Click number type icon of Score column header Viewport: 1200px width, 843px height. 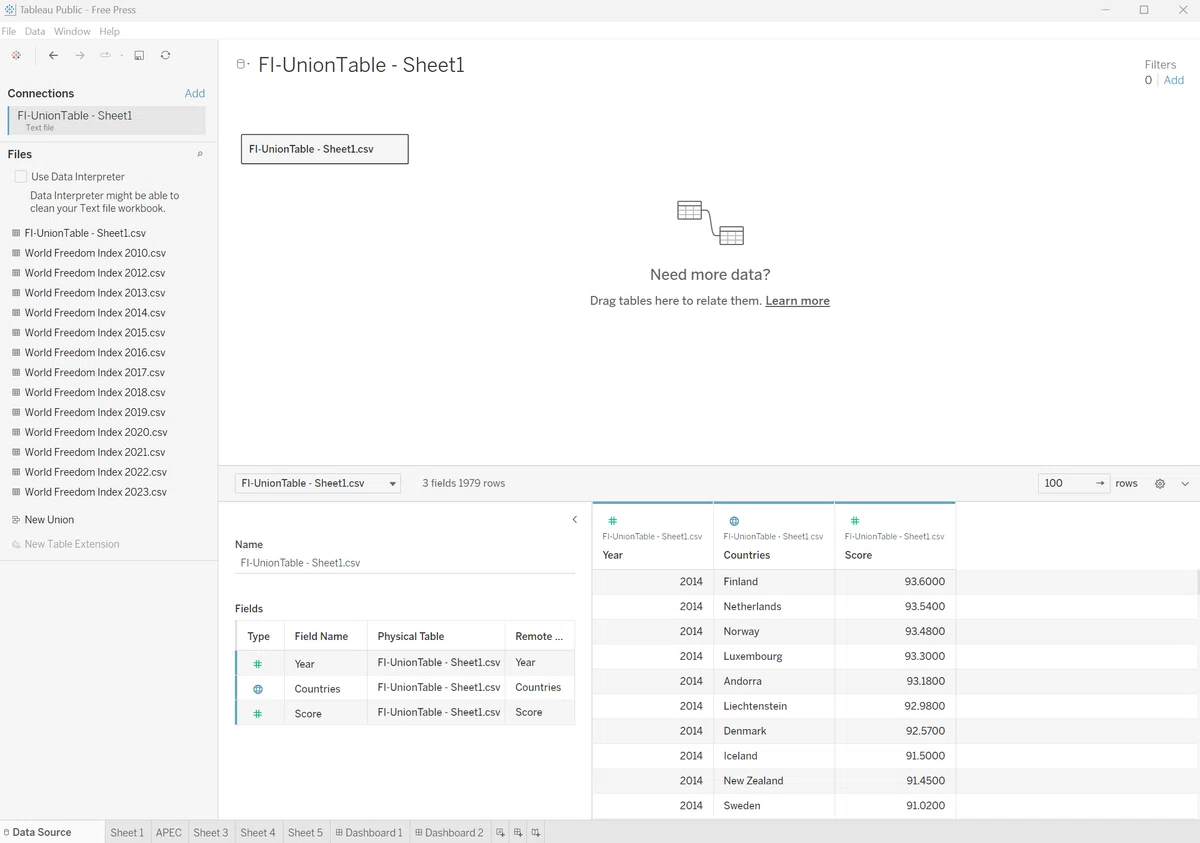(854, 521)
